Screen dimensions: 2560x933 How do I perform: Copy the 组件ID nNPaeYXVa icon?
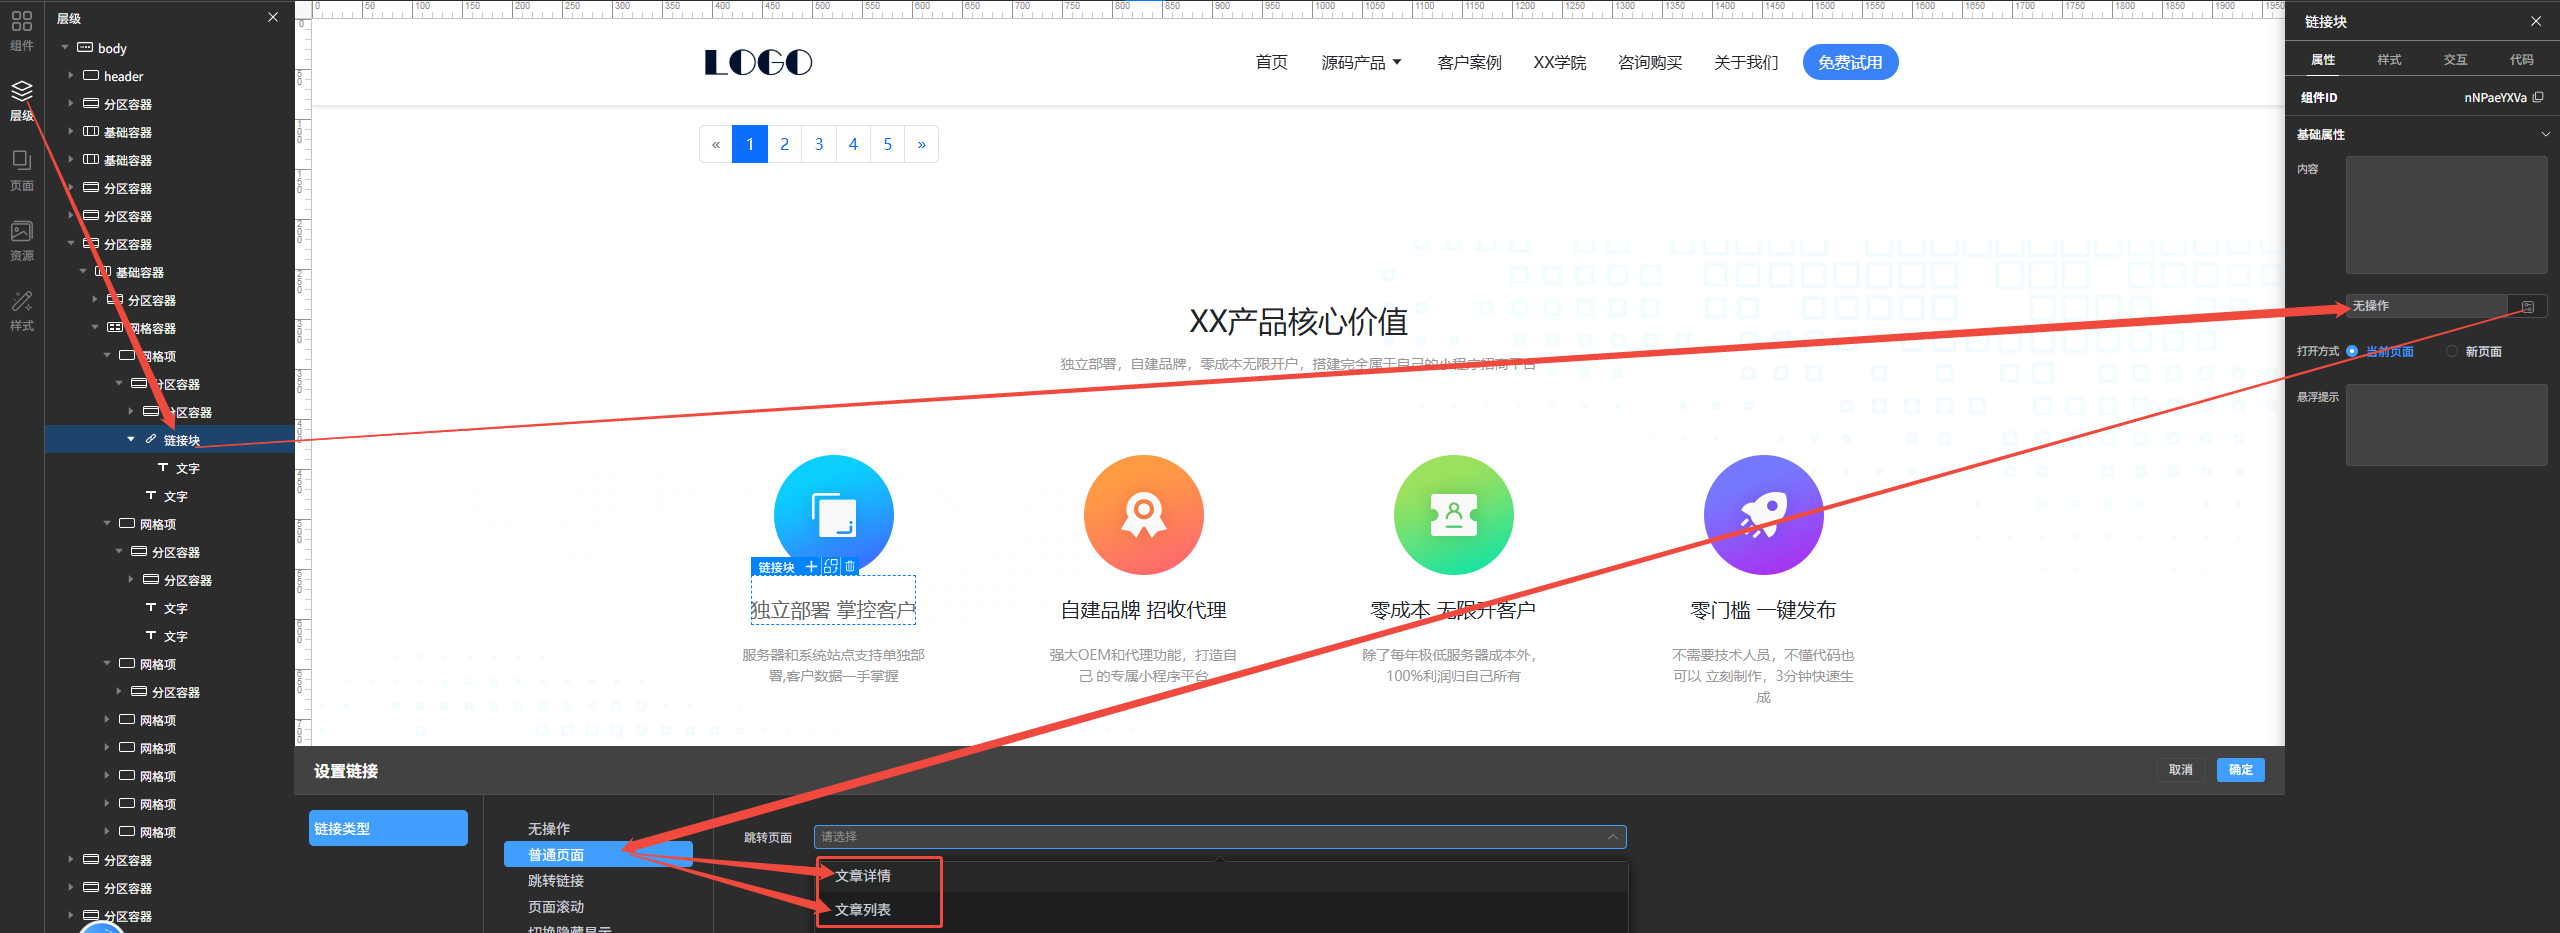[x=2538, y=97]
